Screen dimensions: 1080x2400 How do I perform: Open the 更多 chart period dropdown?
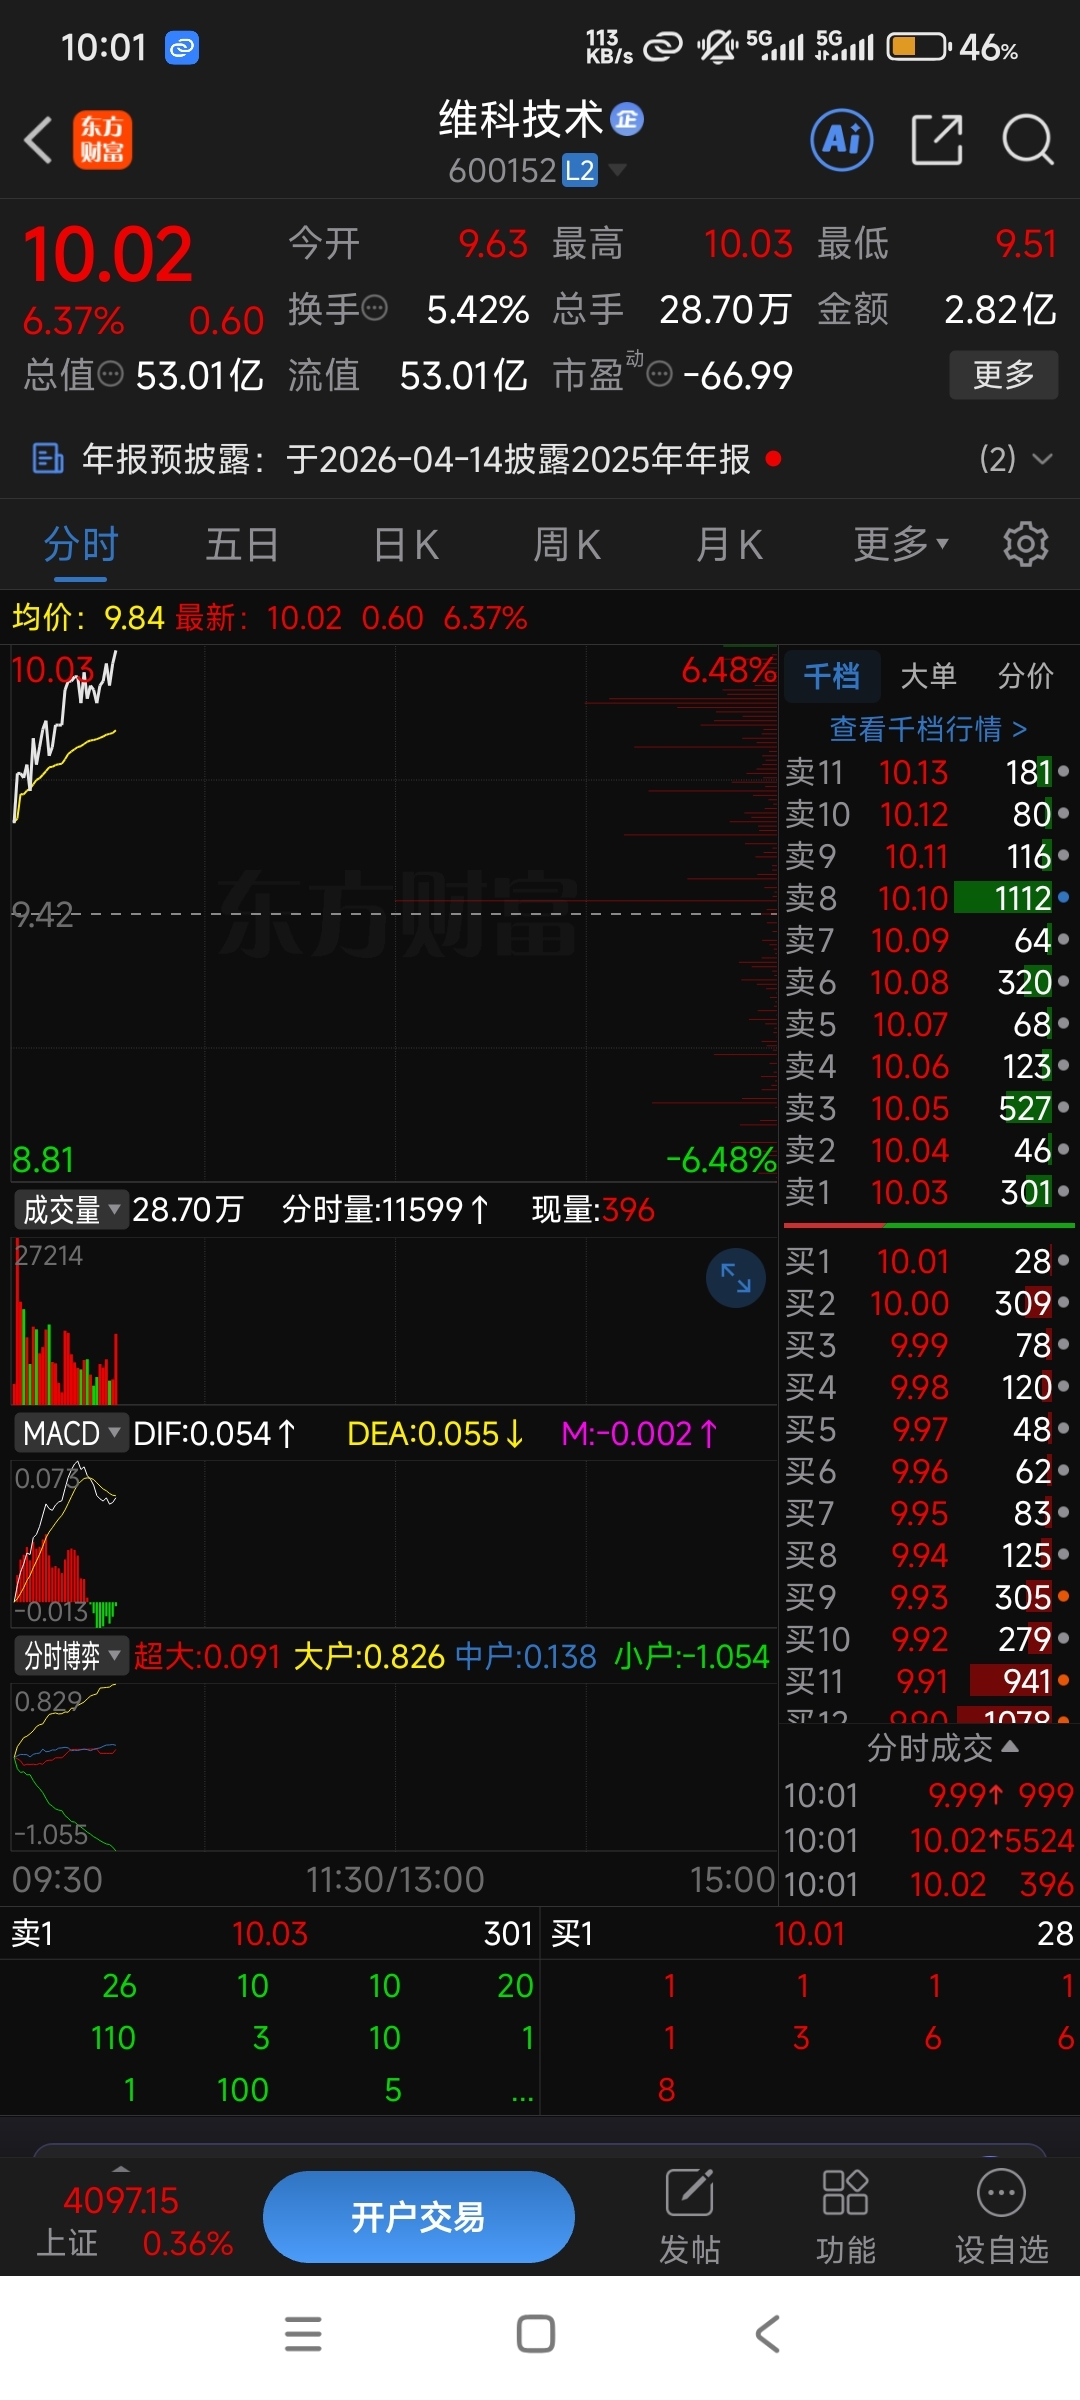coord(900,545)
